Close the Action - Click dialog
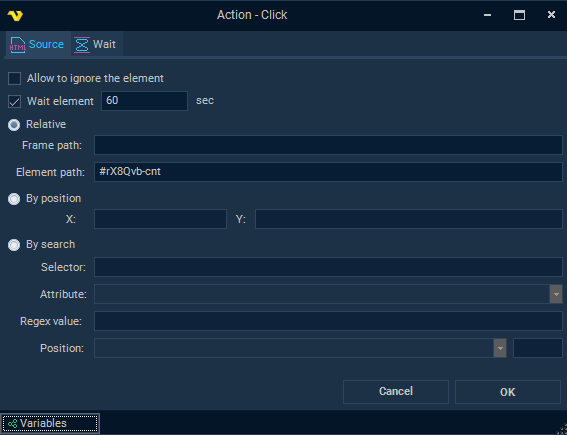 pyautogui.click(x=551, y=15)
